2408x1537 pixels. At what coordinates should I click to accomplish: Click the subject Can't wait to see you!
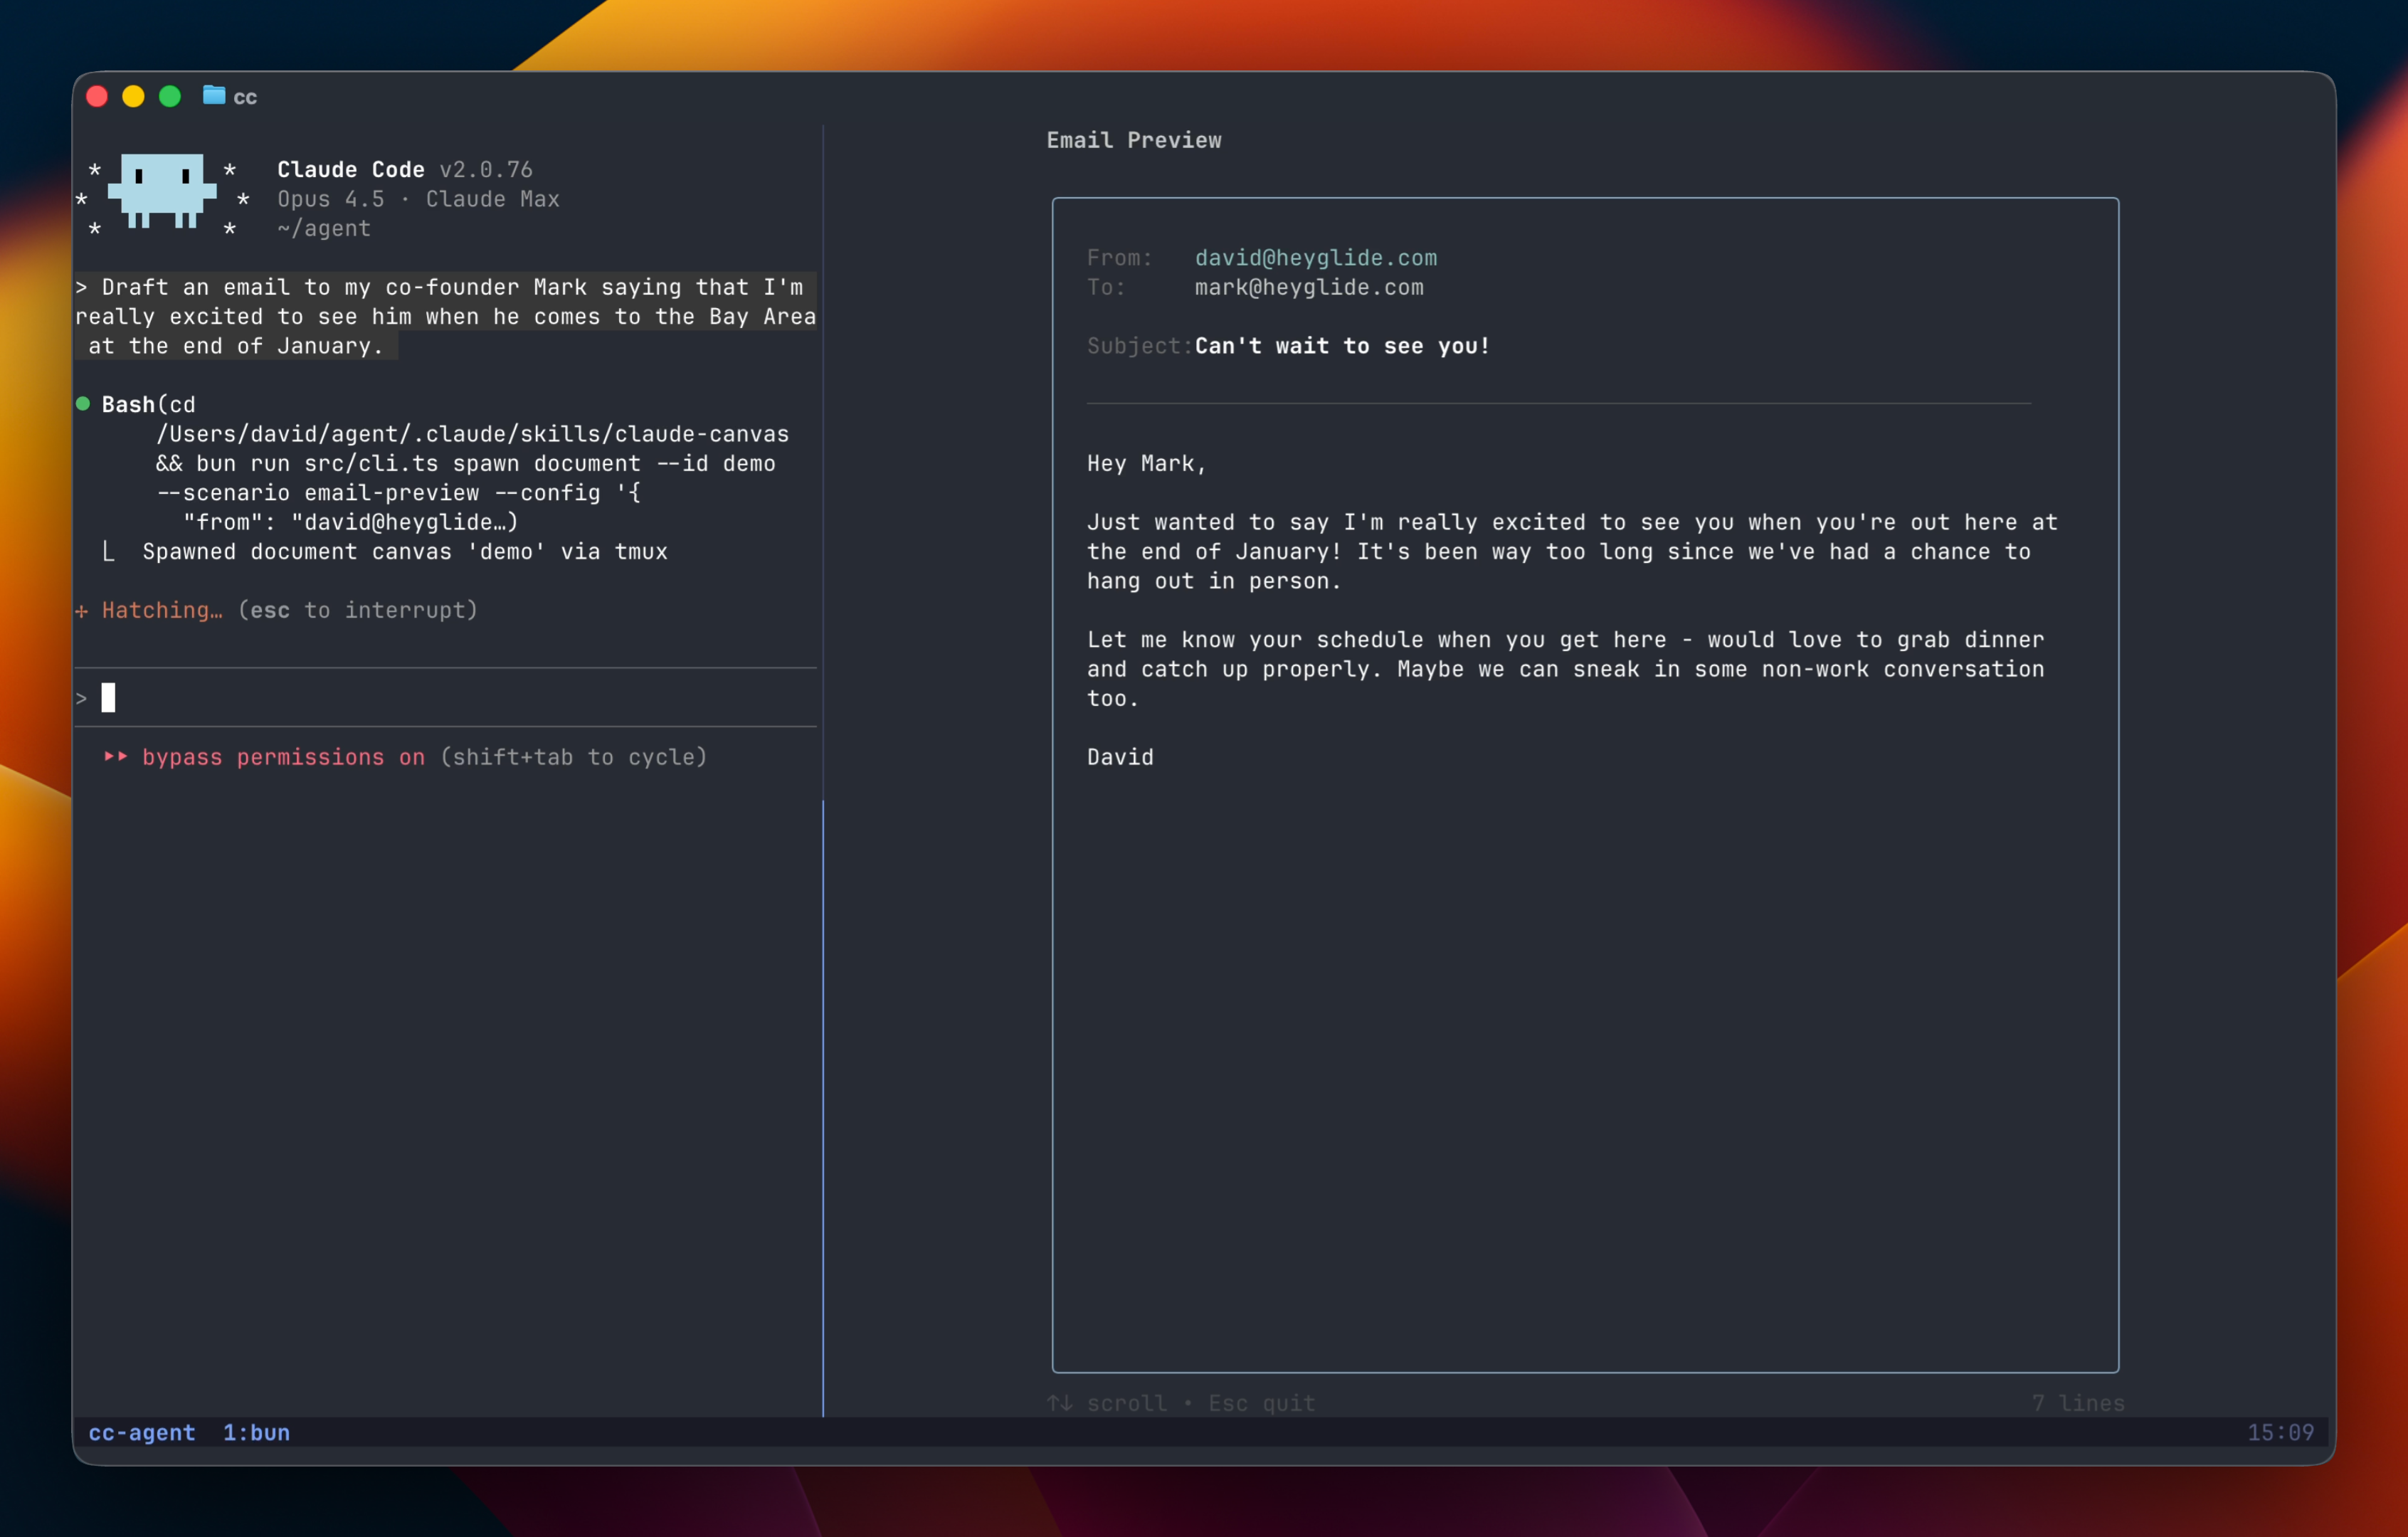1342,345
